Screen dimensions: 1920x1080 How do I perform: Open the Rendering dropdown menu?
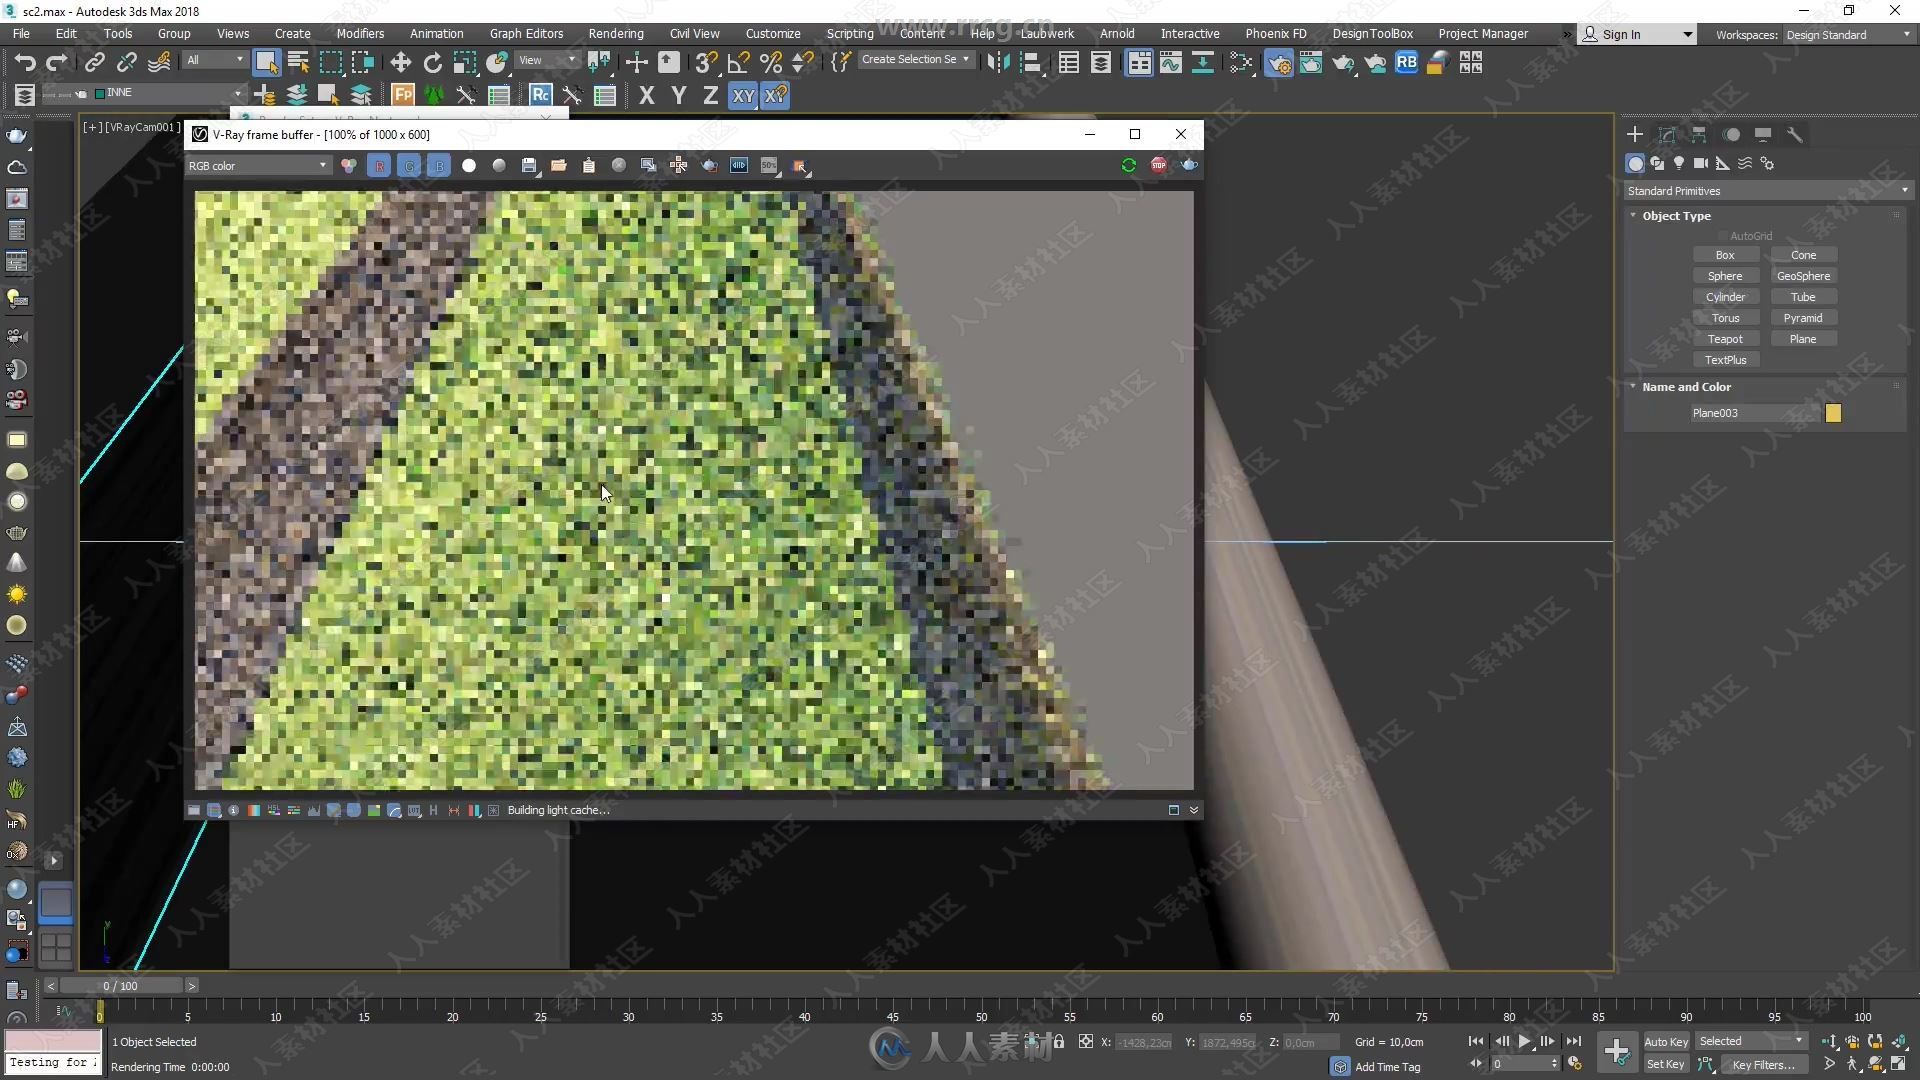[615, 33]
